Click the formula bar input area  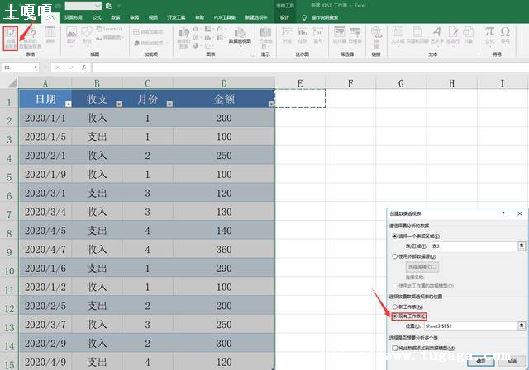pyautogui.click(x=310, y=68)
